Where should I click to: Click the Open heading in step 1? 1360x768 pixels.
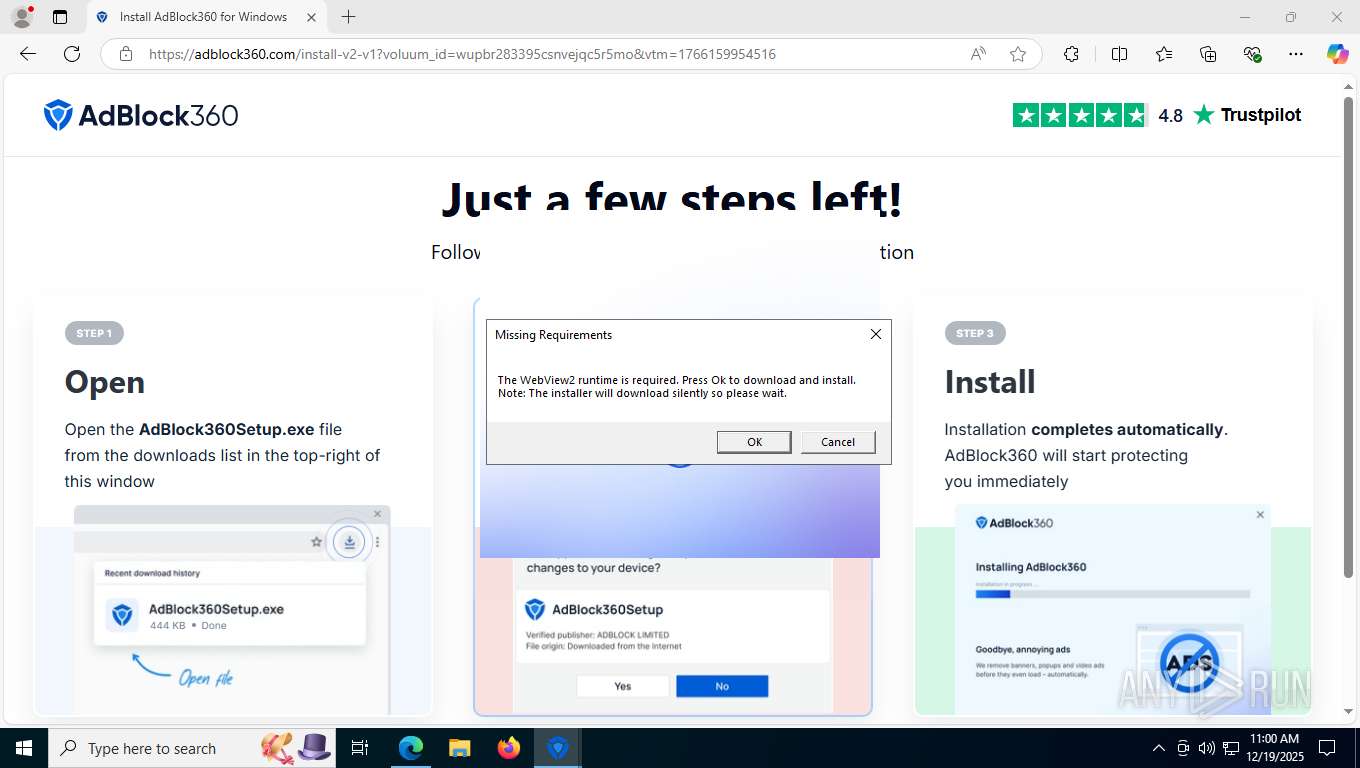point(105,382)
